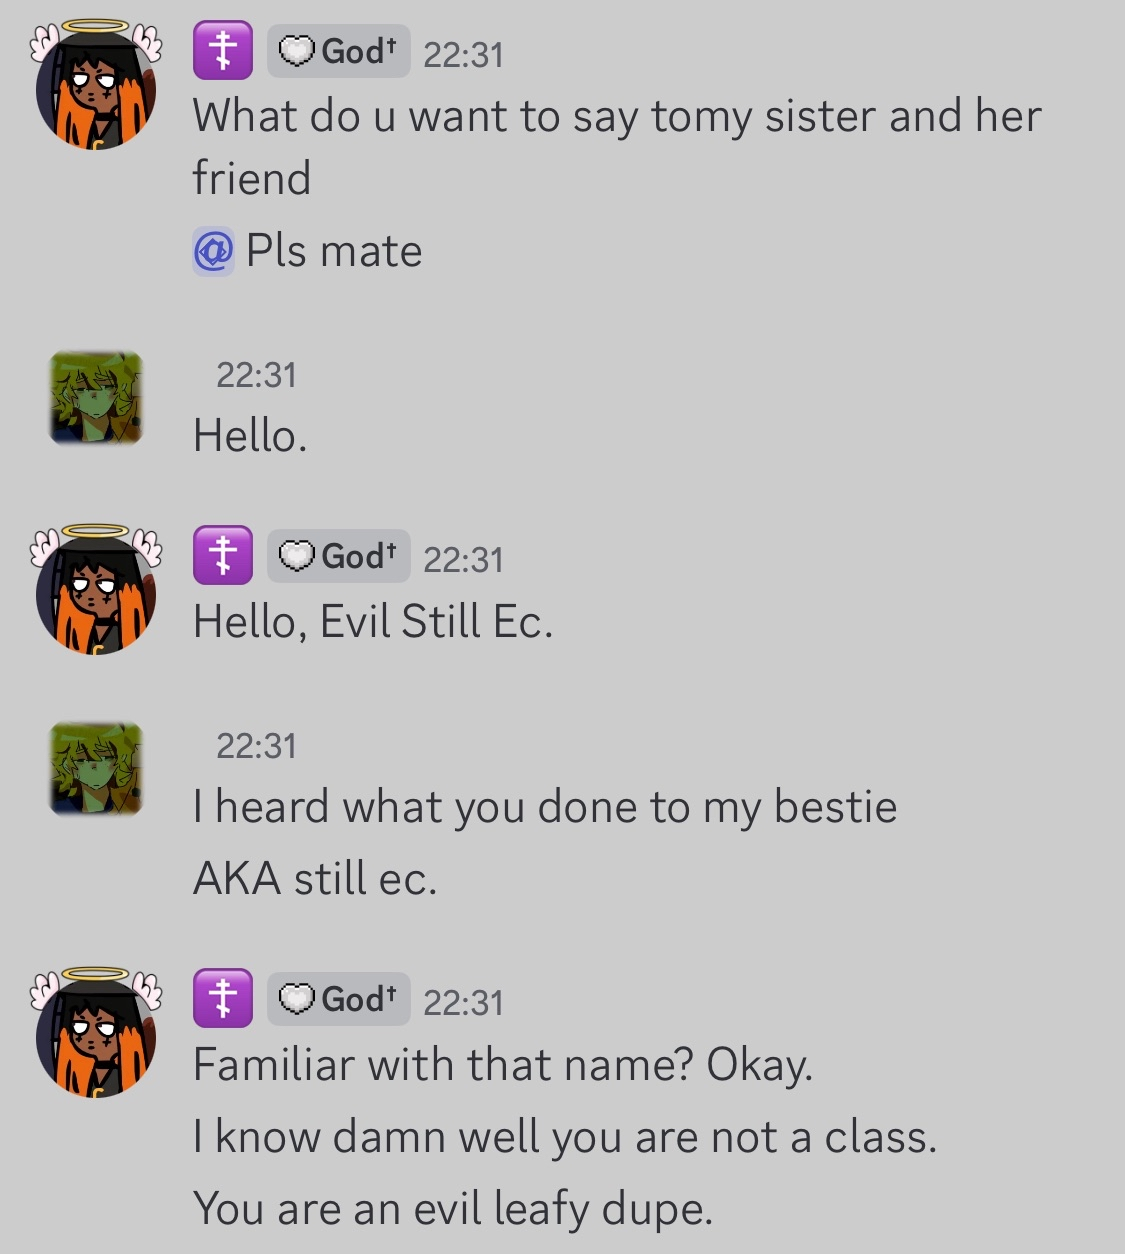
Task: Click the God† role tag in first message
Action: point(338,51)
